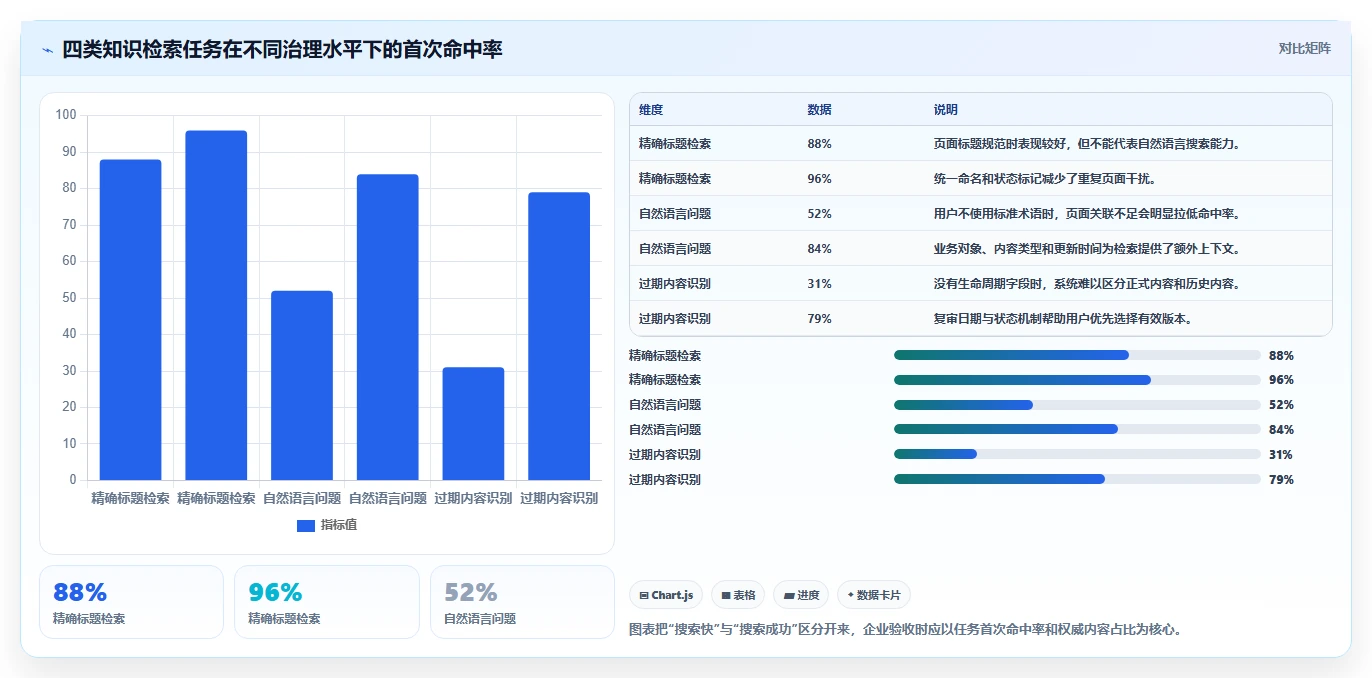Select the chart bar with value 84
The width and height of the screenshot is (1372, 678).
pyautogui.click(x=388, y=327)
